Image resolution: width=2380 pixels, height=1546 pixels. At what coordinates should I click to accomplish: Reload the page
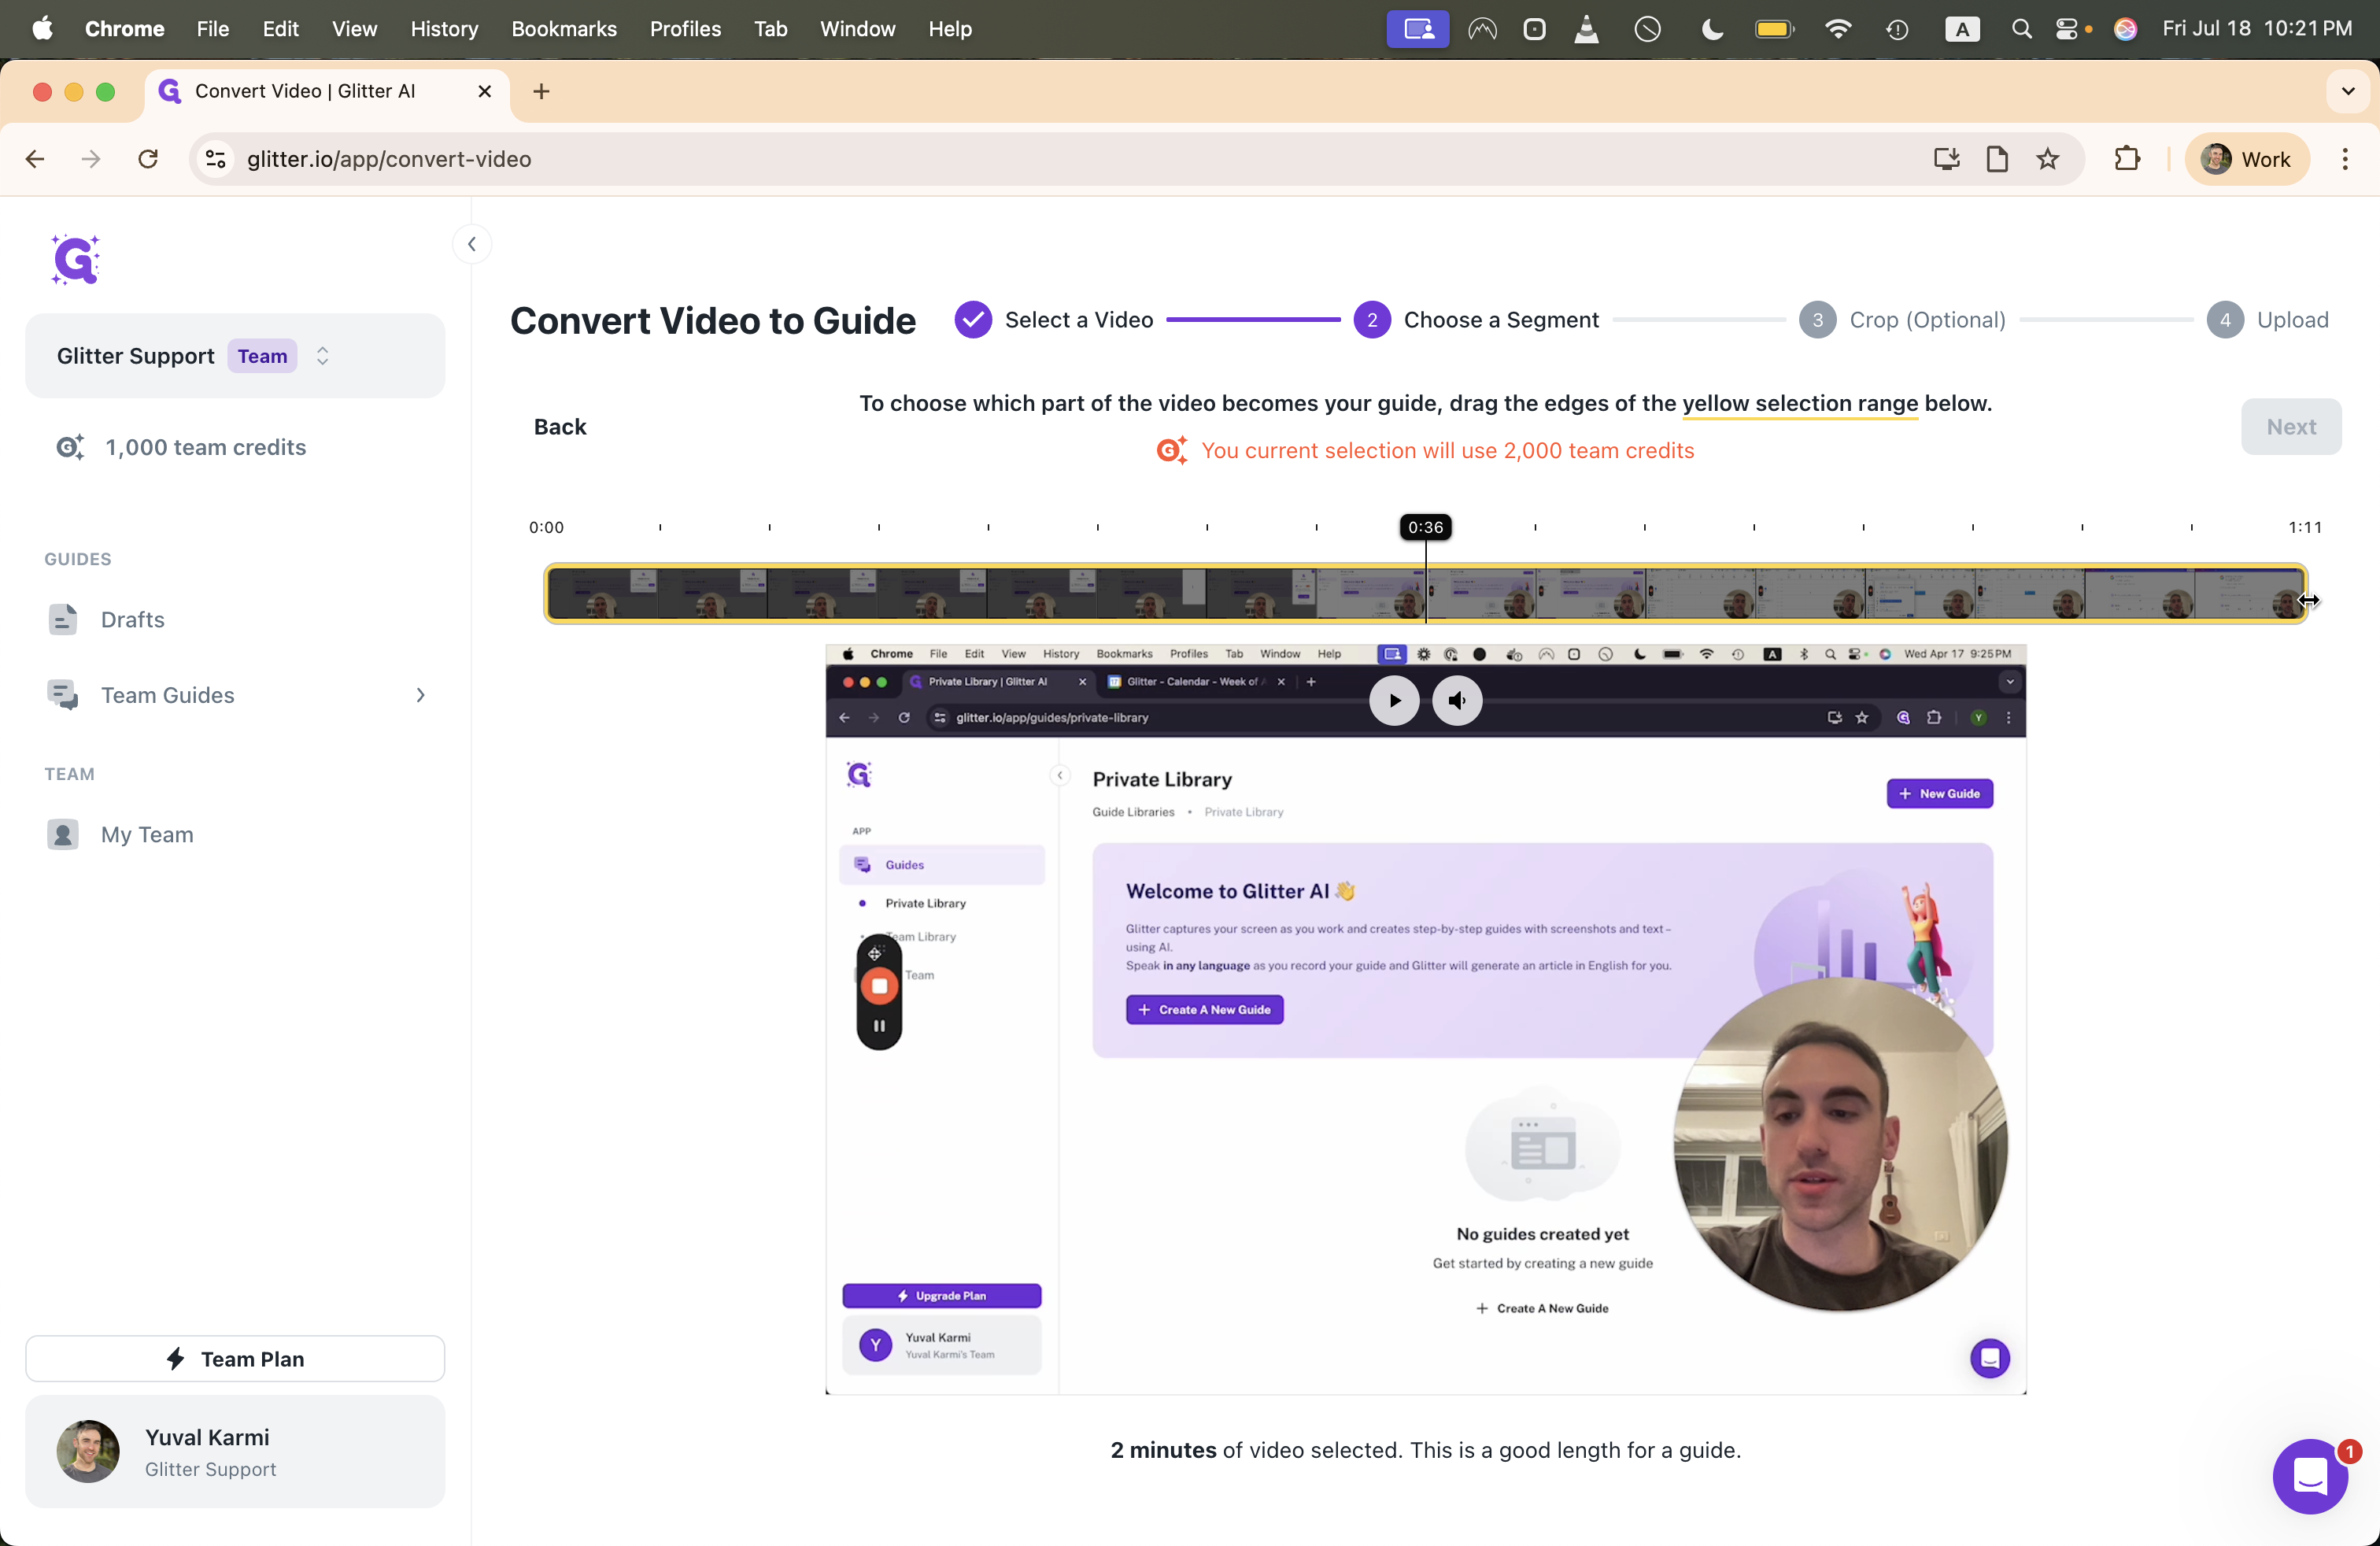tap(148, 159)
